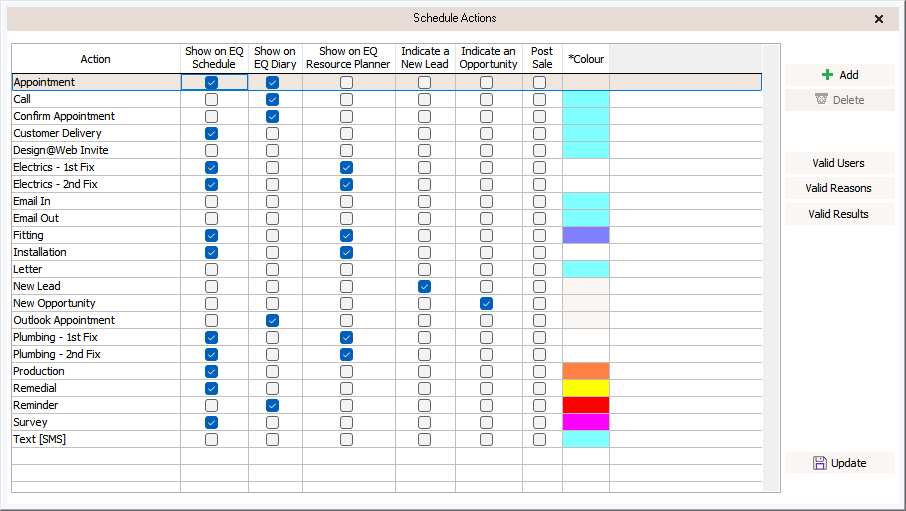The height and width of the screenshot is (511, 906).
Task: Click the Post Sale column header
Action: pos(542,58)
